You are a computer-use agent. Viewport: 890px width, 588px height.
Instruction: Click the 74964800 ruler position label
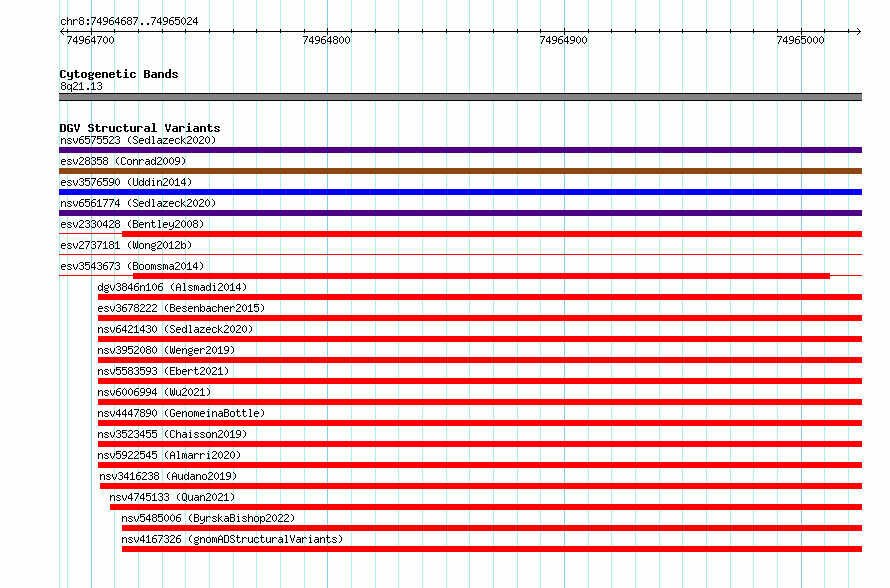pyautogui.click(x=326, y=40)
